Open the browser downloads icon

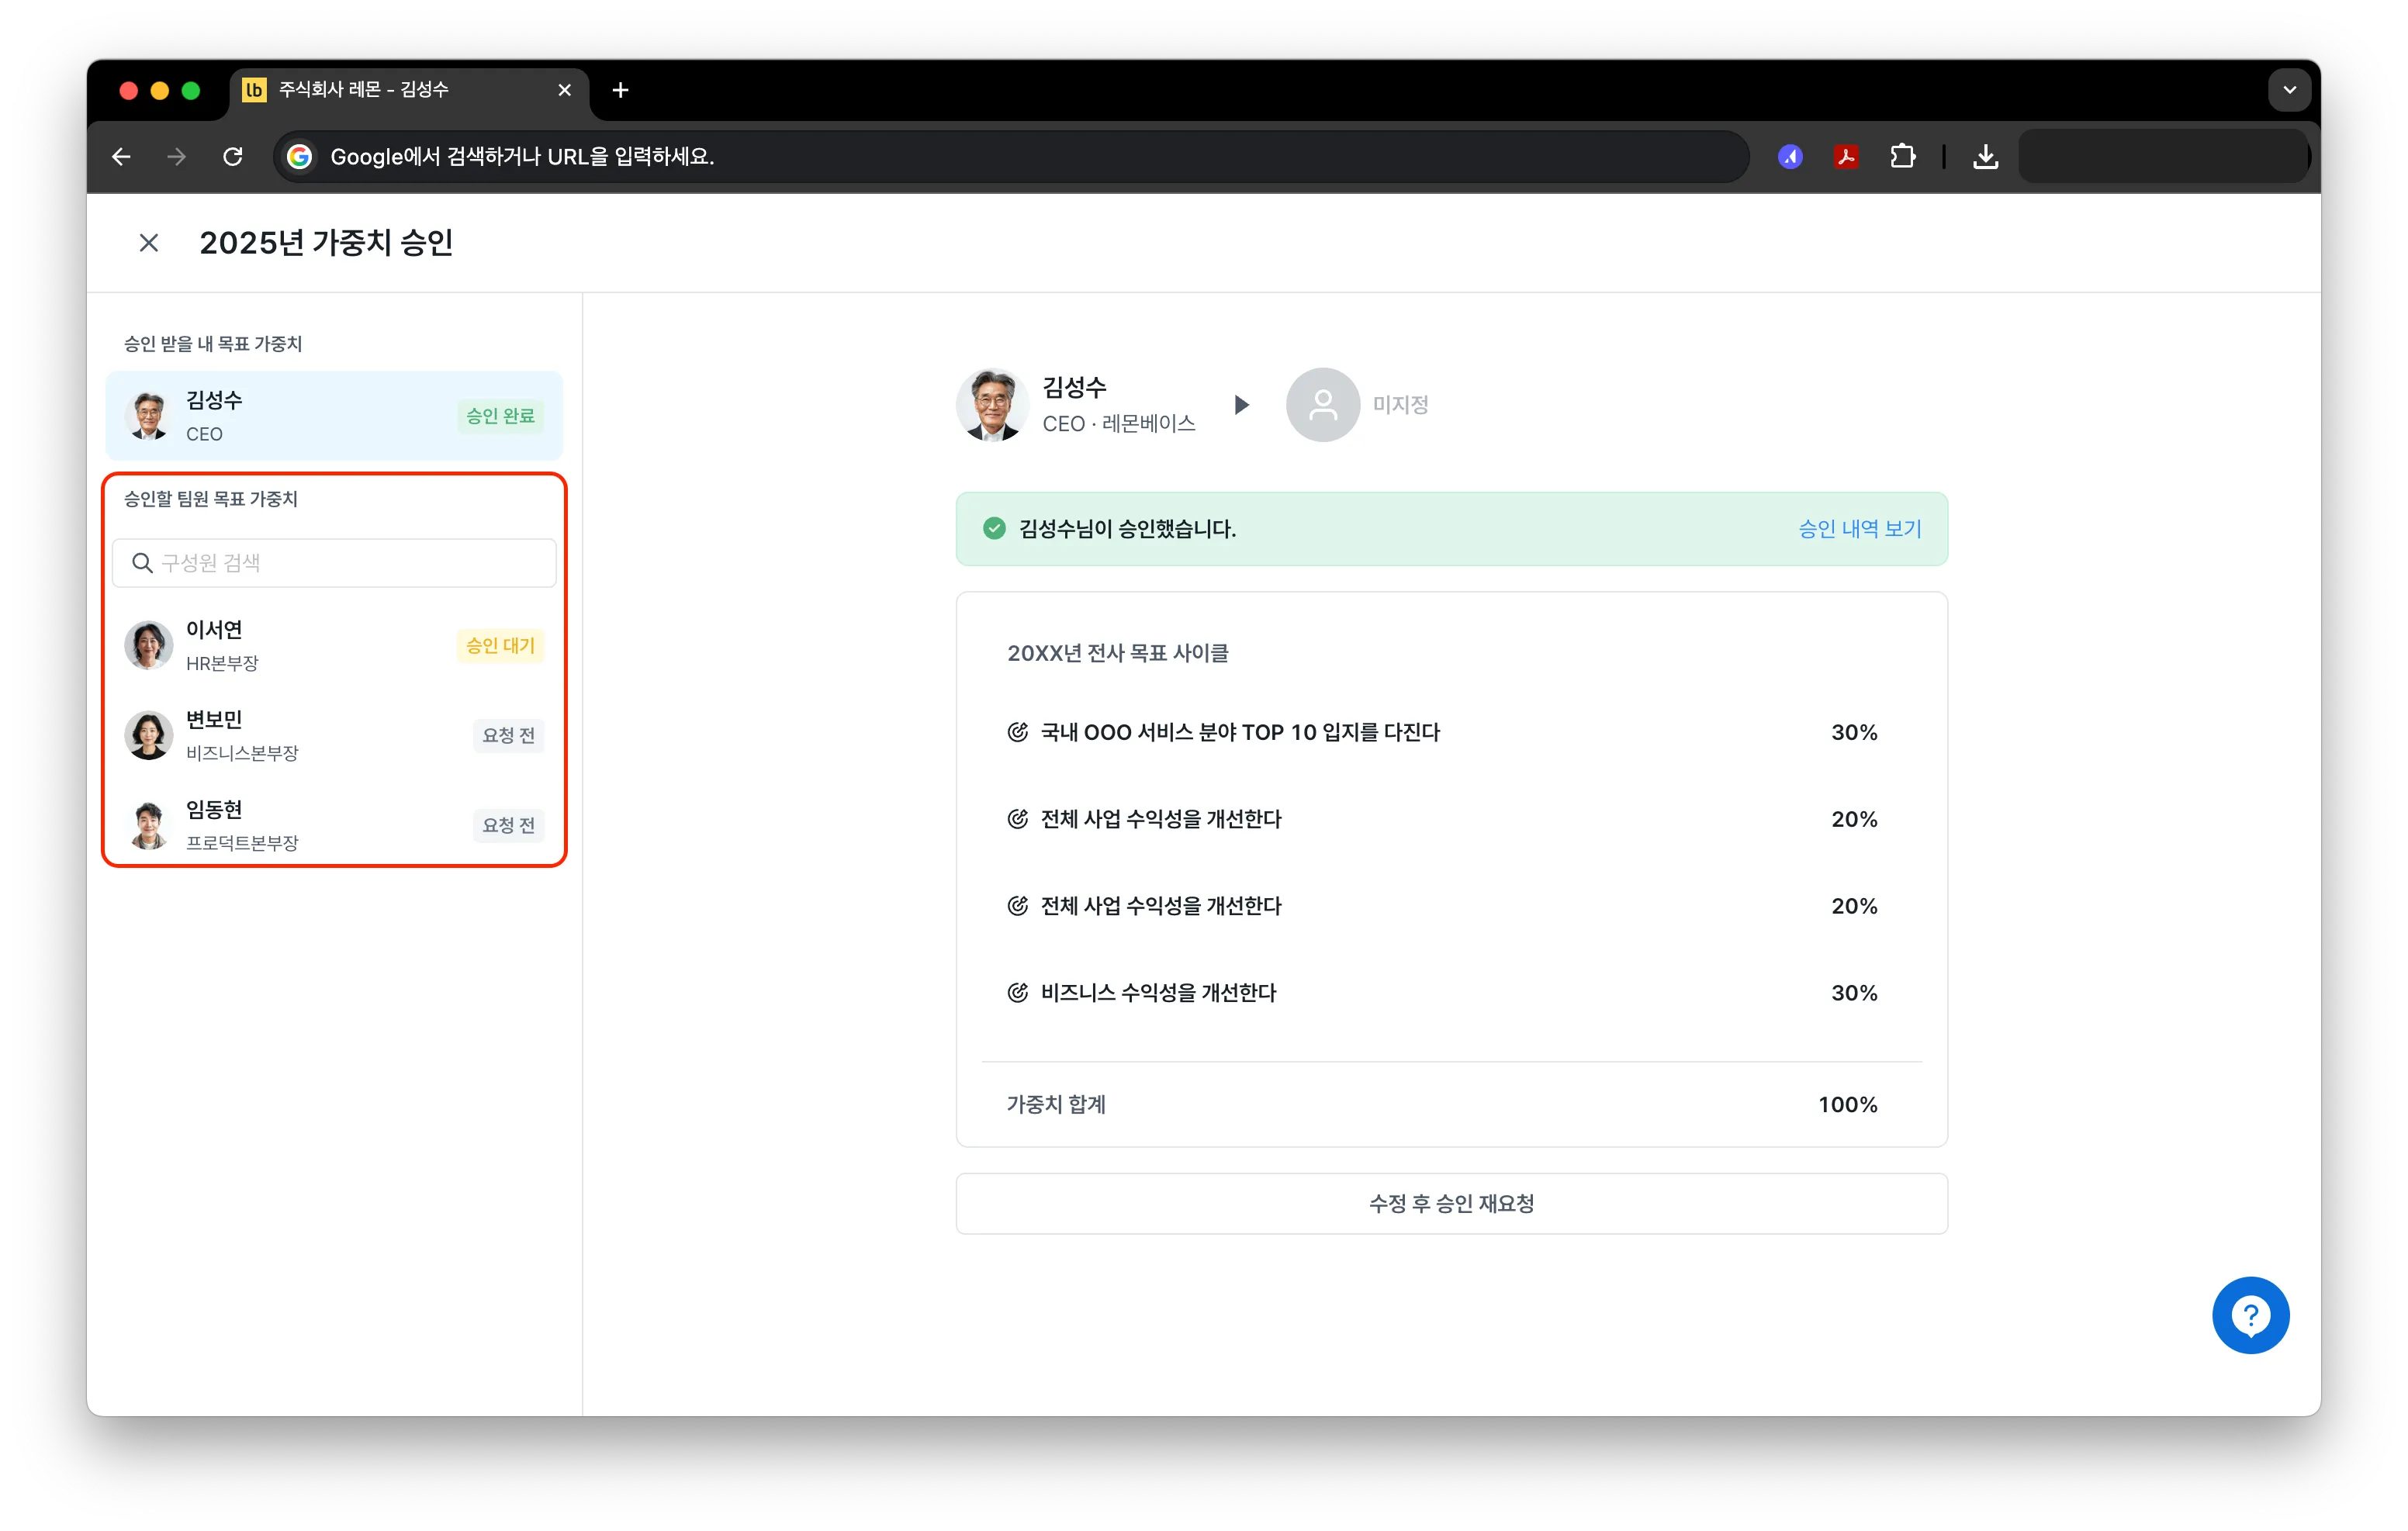pos(1985,157)
